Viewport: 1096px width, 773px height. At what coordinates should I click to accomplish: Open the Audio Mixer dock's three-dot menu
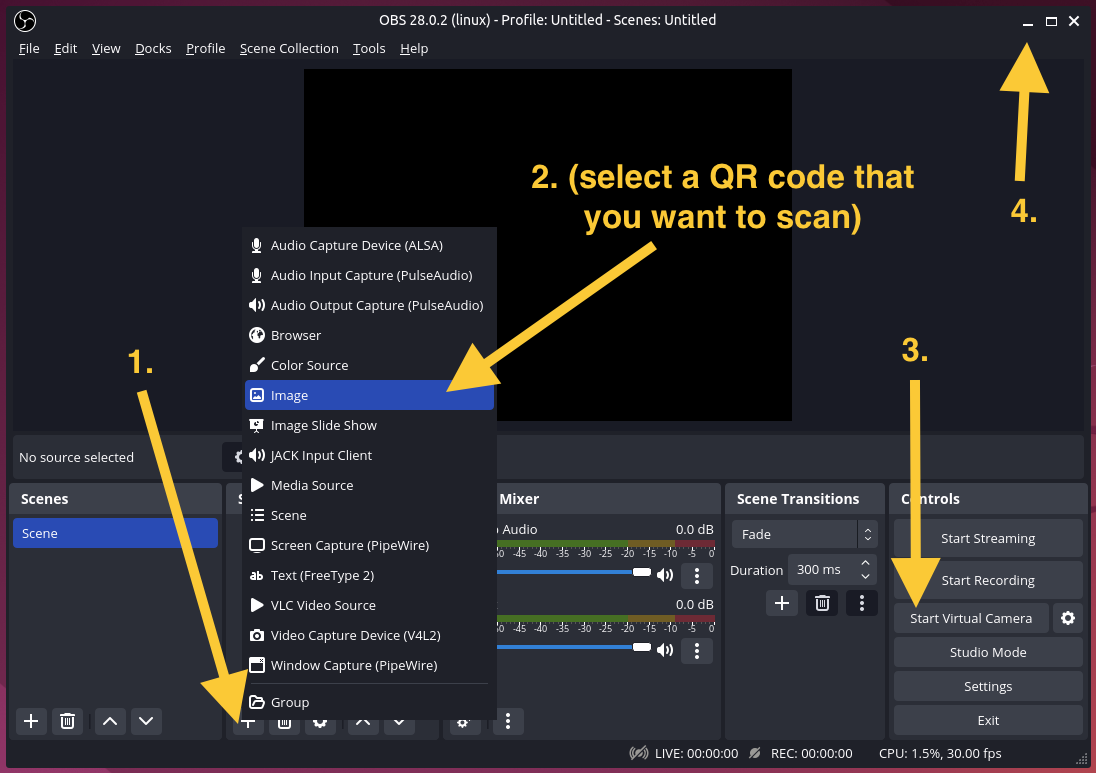(x=508, y=721)
